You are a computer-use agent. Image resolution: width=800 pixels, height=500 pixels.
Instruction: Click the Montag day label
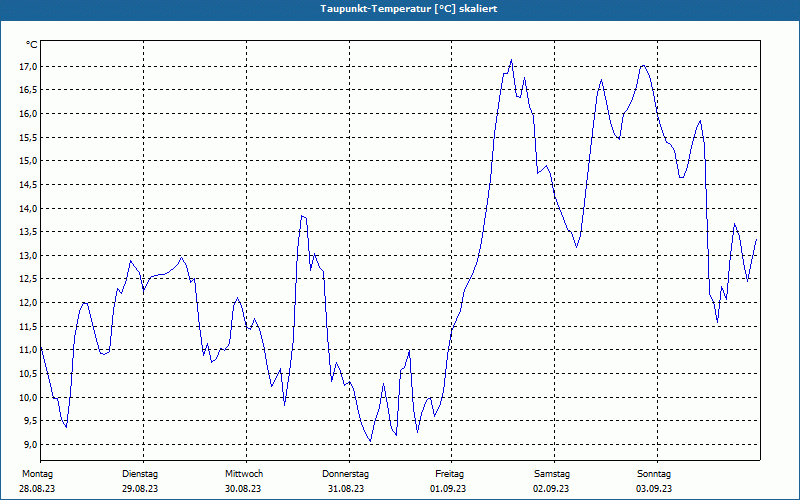(x=37, y=474)
